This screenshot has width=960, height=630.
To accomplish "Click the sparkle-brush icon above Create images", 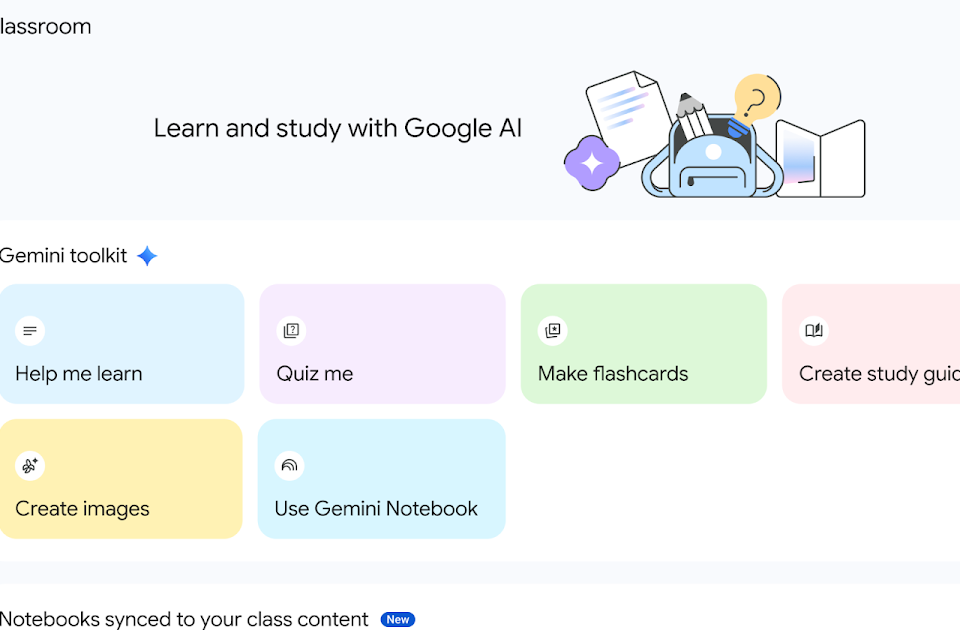I will [x=29, y=466].
